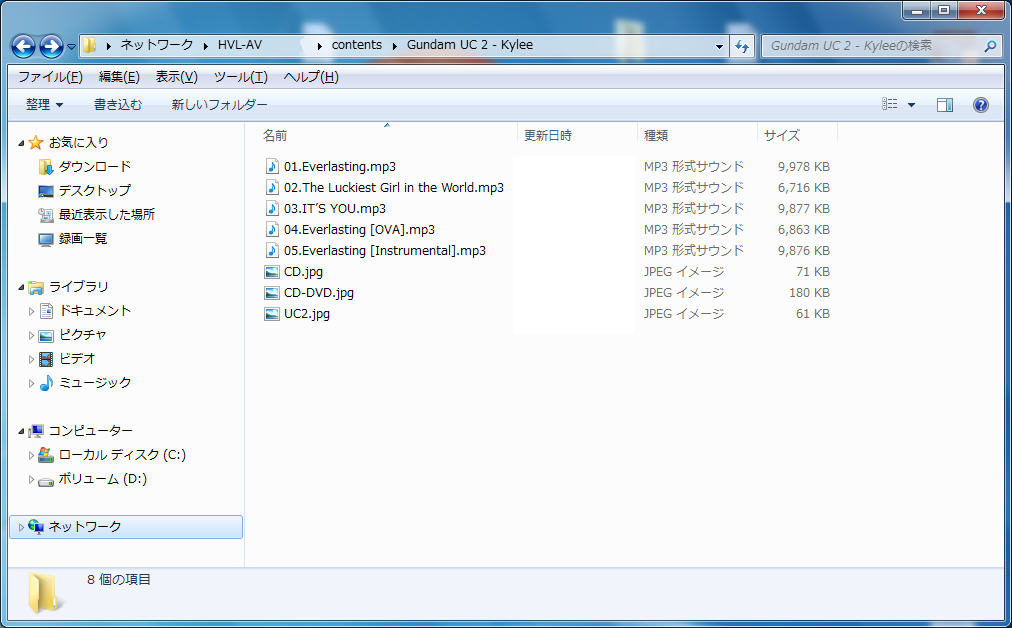Select 02.The Luckiest Girl in the World.mp3
Viewport: 1012px width, 628px height.
[x=394, y=188]
